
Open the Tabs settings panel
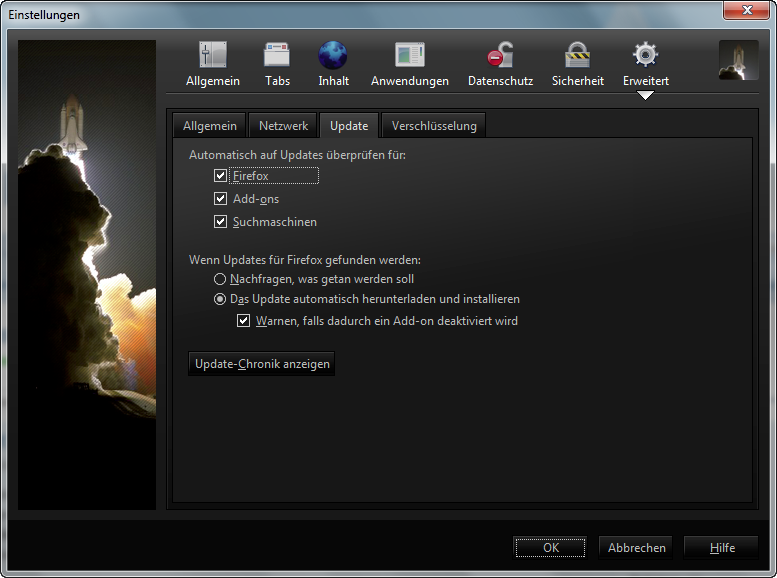(x=277, y=64)
